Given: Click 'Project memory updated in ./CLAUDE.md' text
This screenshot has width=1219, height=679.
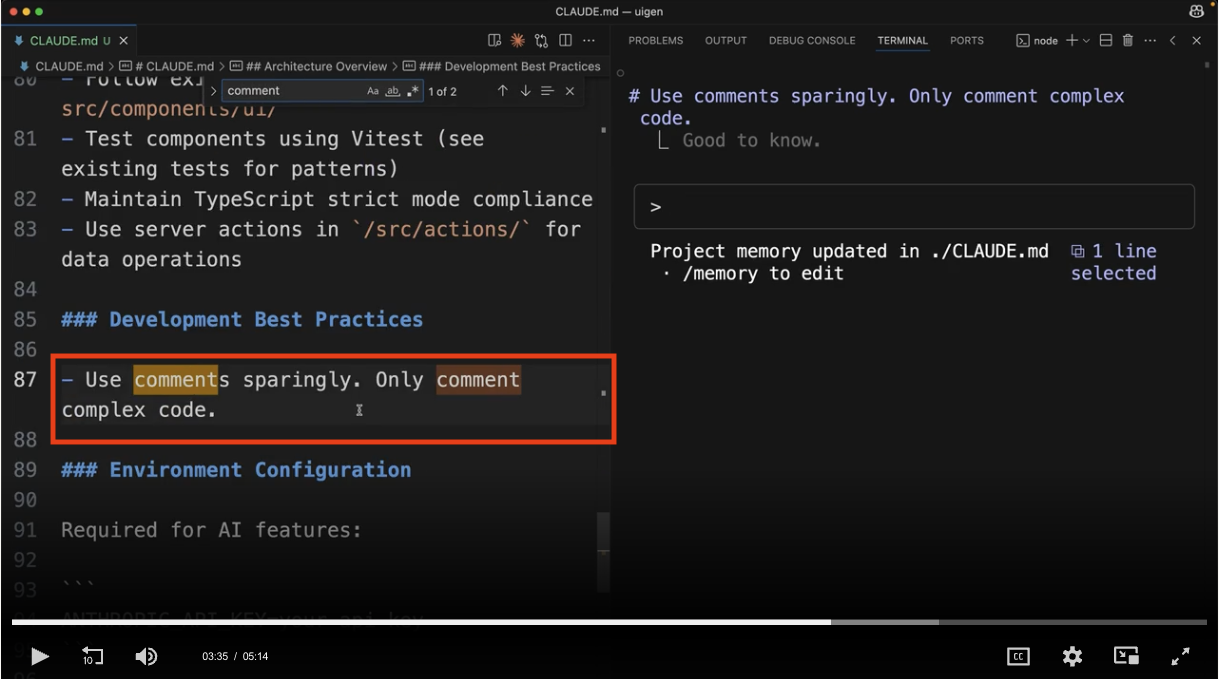Looking at the screenshot, I should (850, 251).
